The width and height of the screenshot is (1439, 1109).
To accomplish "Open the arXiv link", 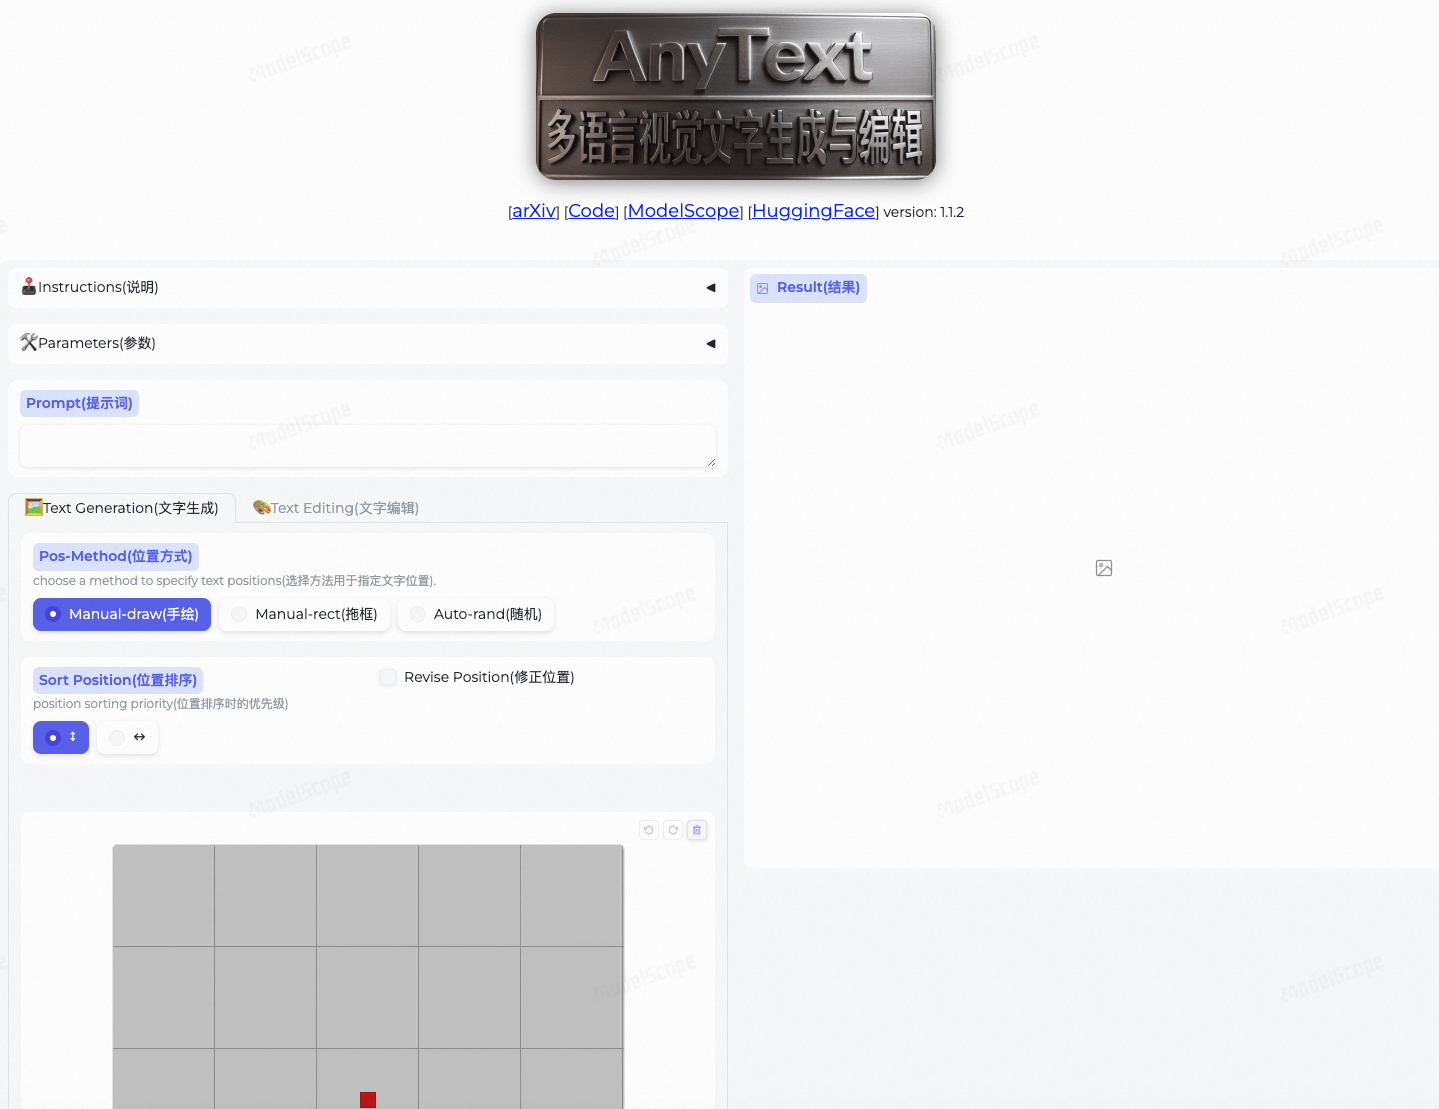I will coord(535,211).
